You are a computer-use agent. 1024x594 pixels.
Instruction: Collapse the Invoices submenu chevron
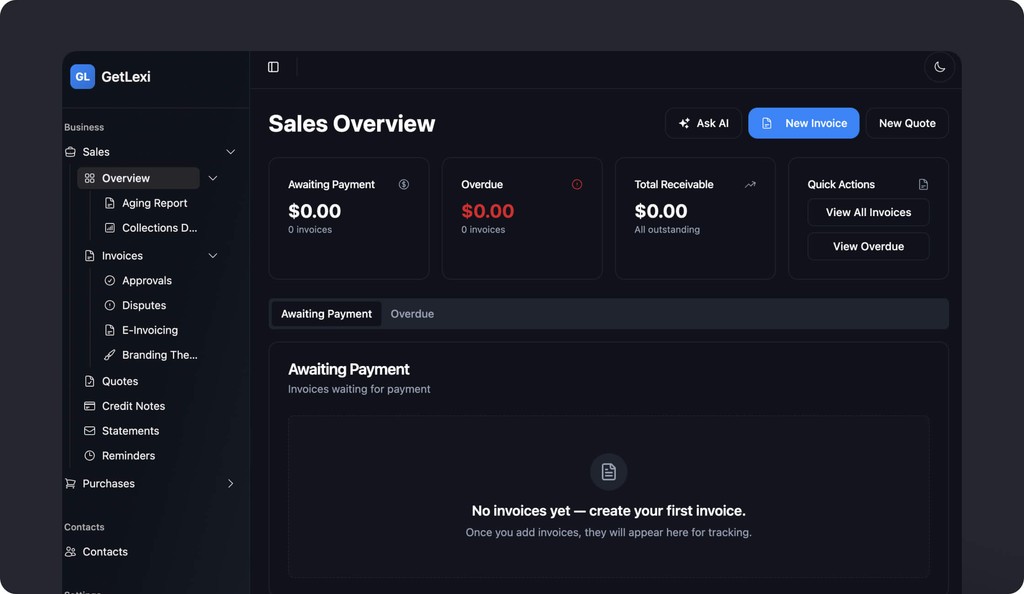tap(213, 256)
